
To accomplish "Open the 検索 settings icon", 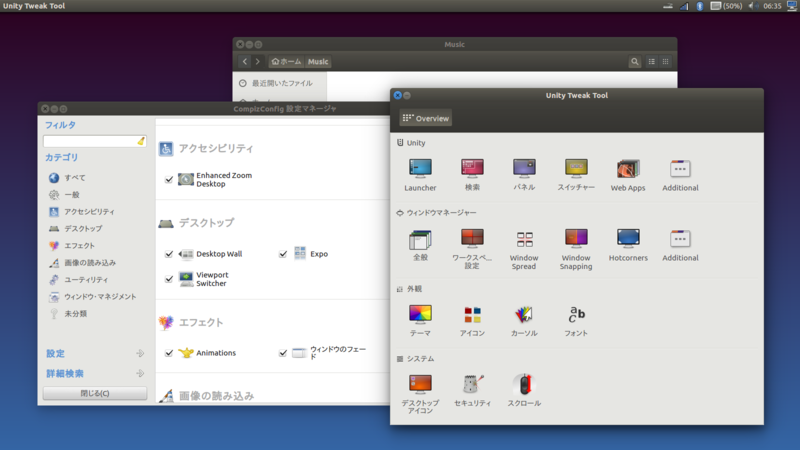I will pyautogui.click(x=472, y=175).
